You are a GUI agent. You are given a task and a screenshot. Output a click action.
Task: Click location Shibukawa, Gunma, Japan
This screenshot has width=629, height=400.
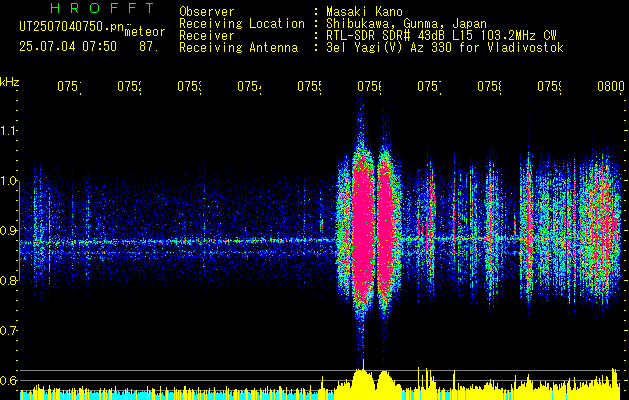(x=406, y=24)
